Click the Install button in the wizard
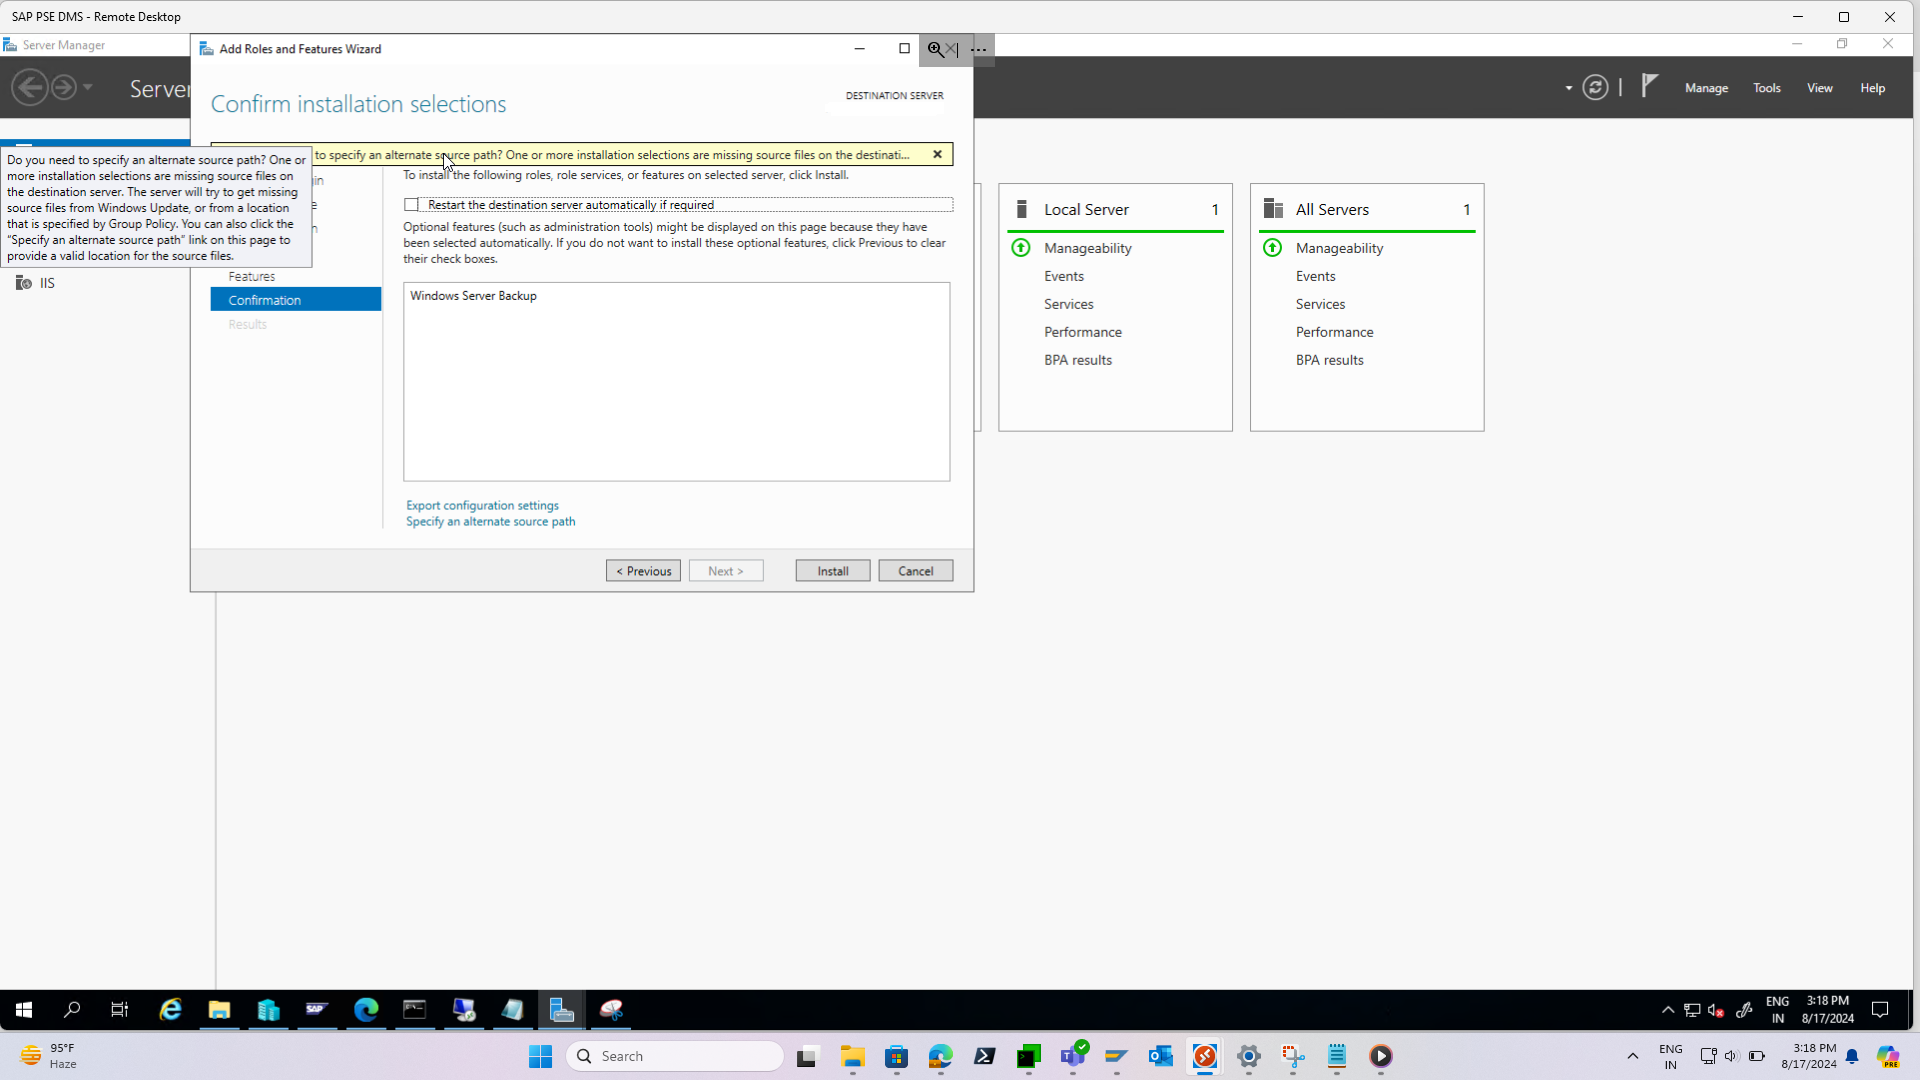 click(832, 570)
